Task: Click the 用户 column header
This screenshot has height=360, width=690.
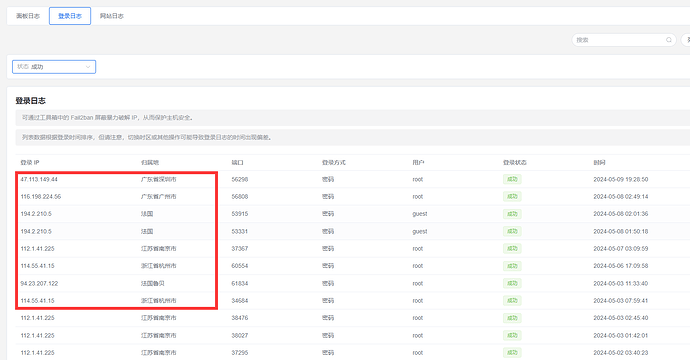Action: pyautogui.click(x=418, y=162)
